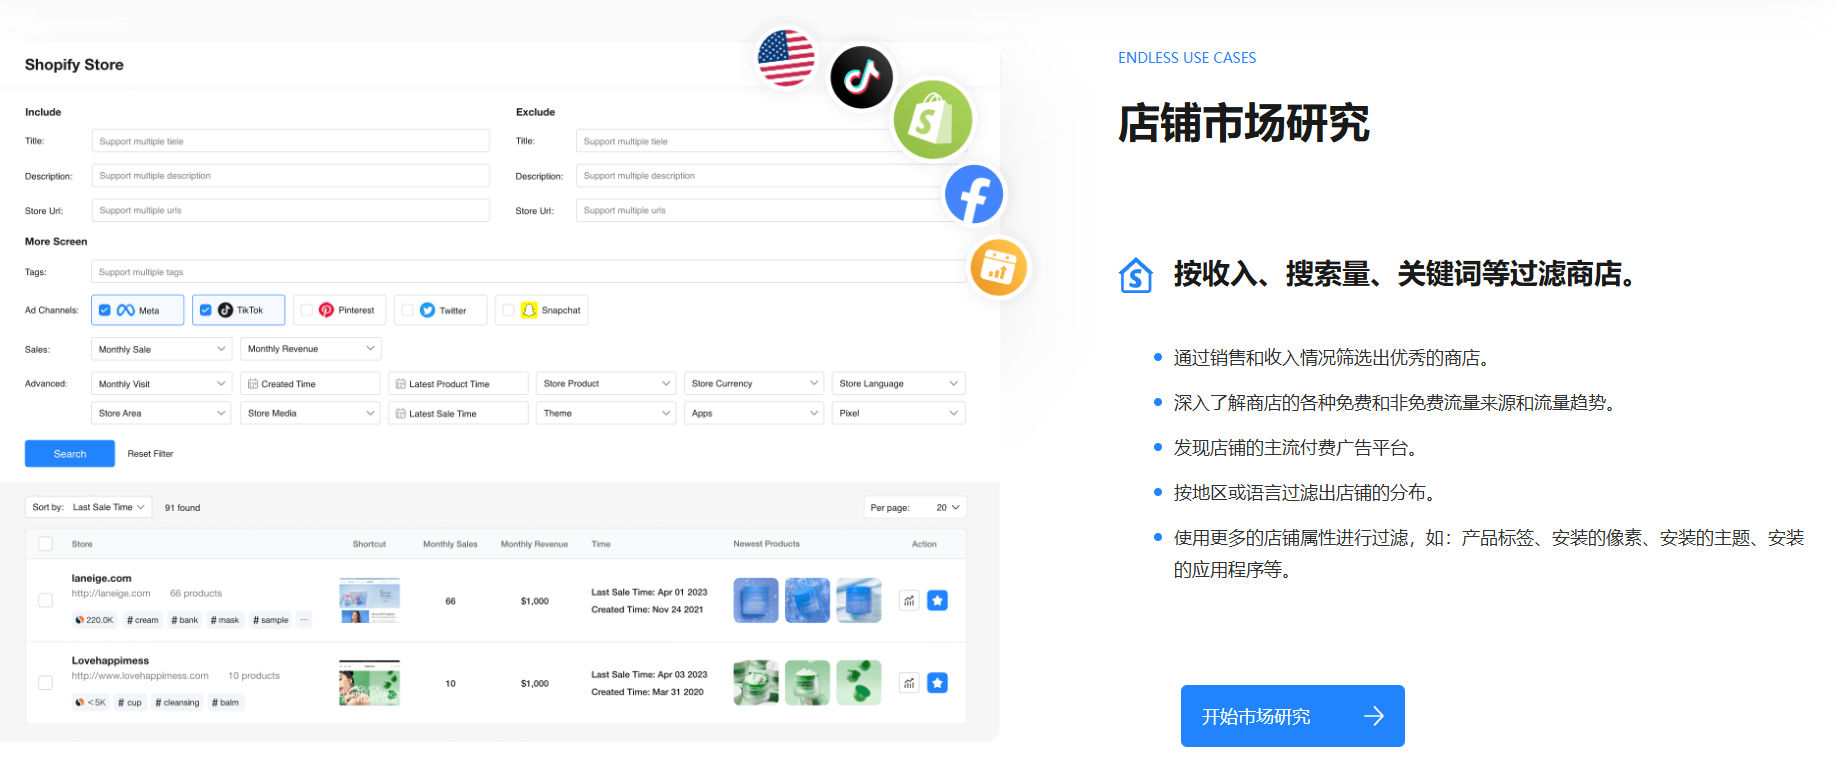The height and width of the screenshot is (774, 1835).
Task: Click star favorite icon for laneige.com
Action: pyautogui.click(x=937, y=600)
